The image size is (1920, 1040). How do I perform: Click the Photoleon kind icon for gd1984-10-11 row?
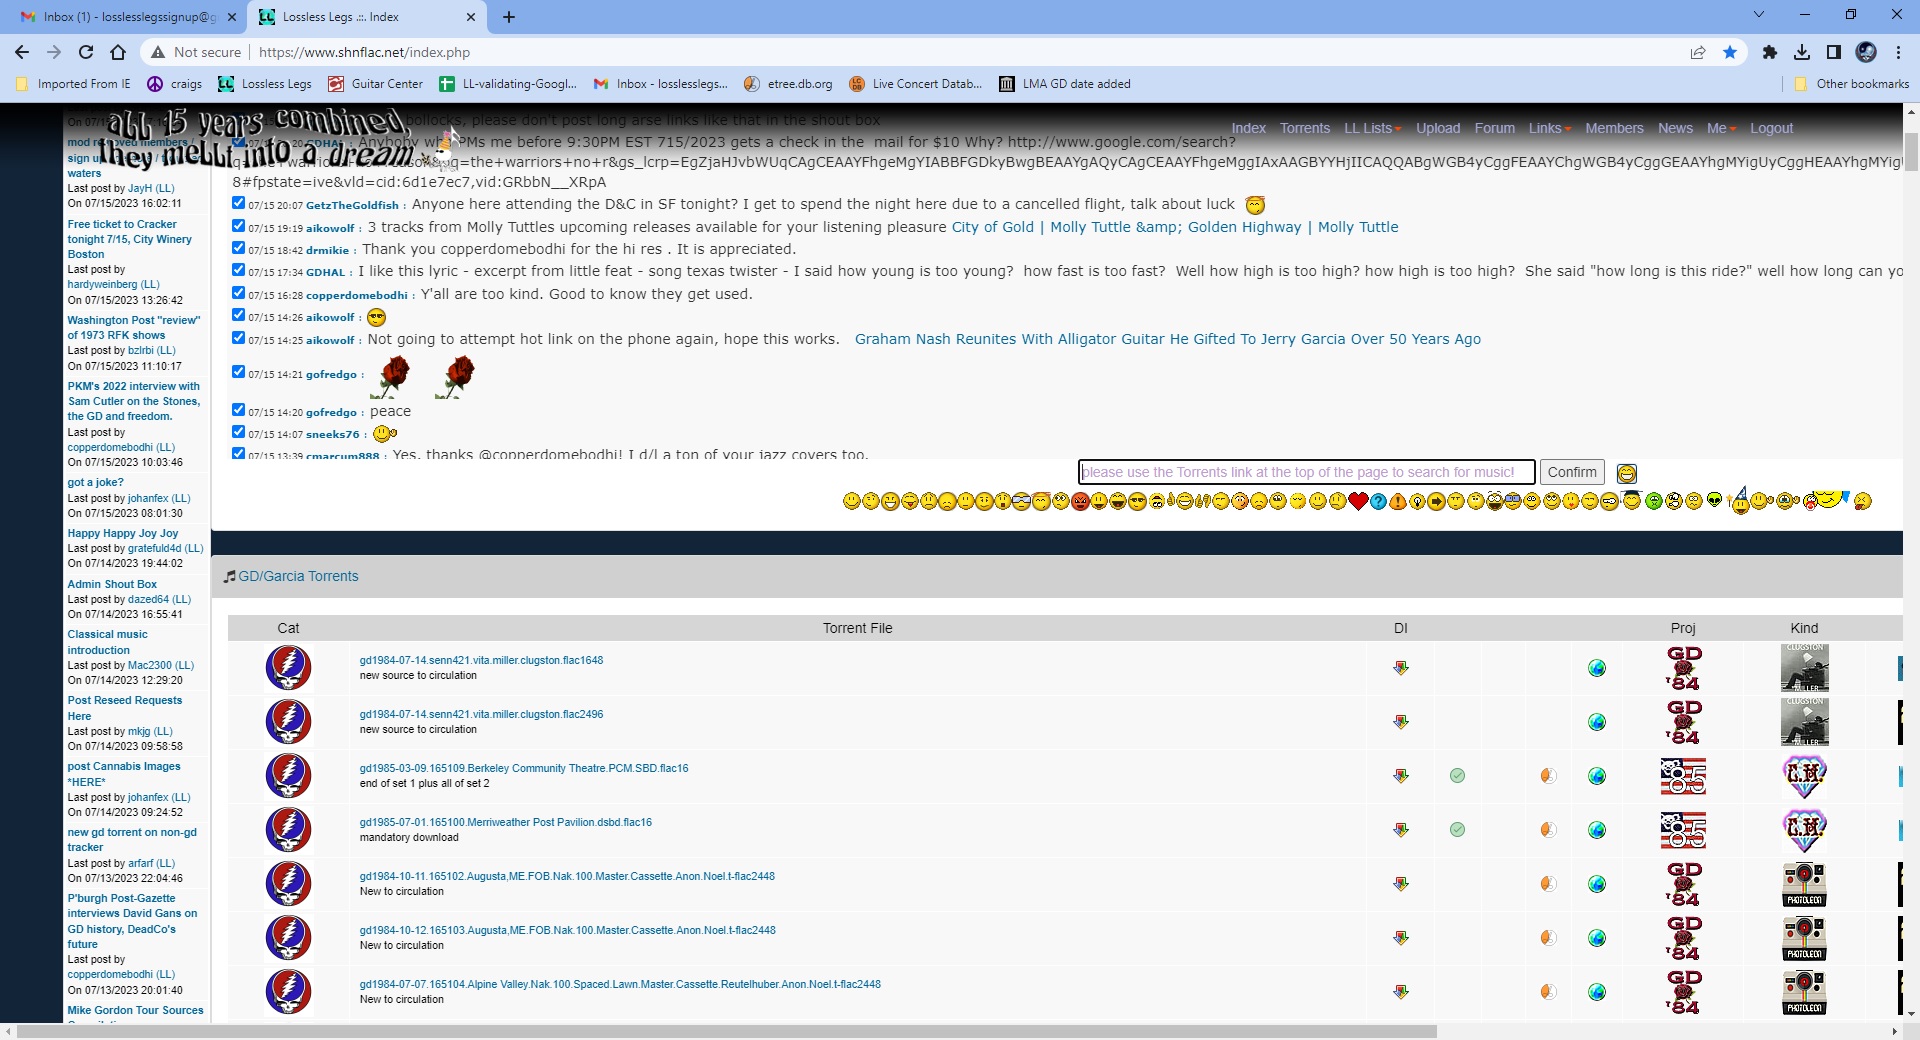tap(1805, 884)
